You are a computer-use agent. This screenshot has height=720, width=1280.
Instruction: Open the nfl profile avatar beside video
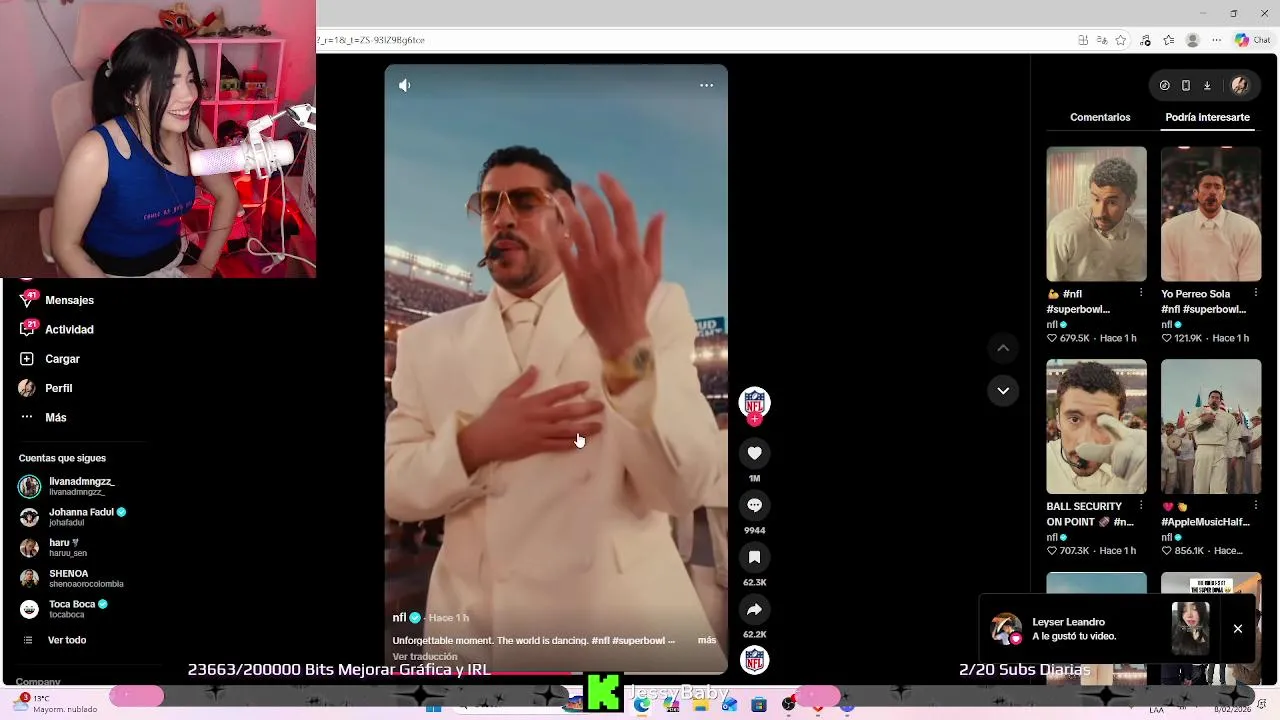click(x=754, y=402)
